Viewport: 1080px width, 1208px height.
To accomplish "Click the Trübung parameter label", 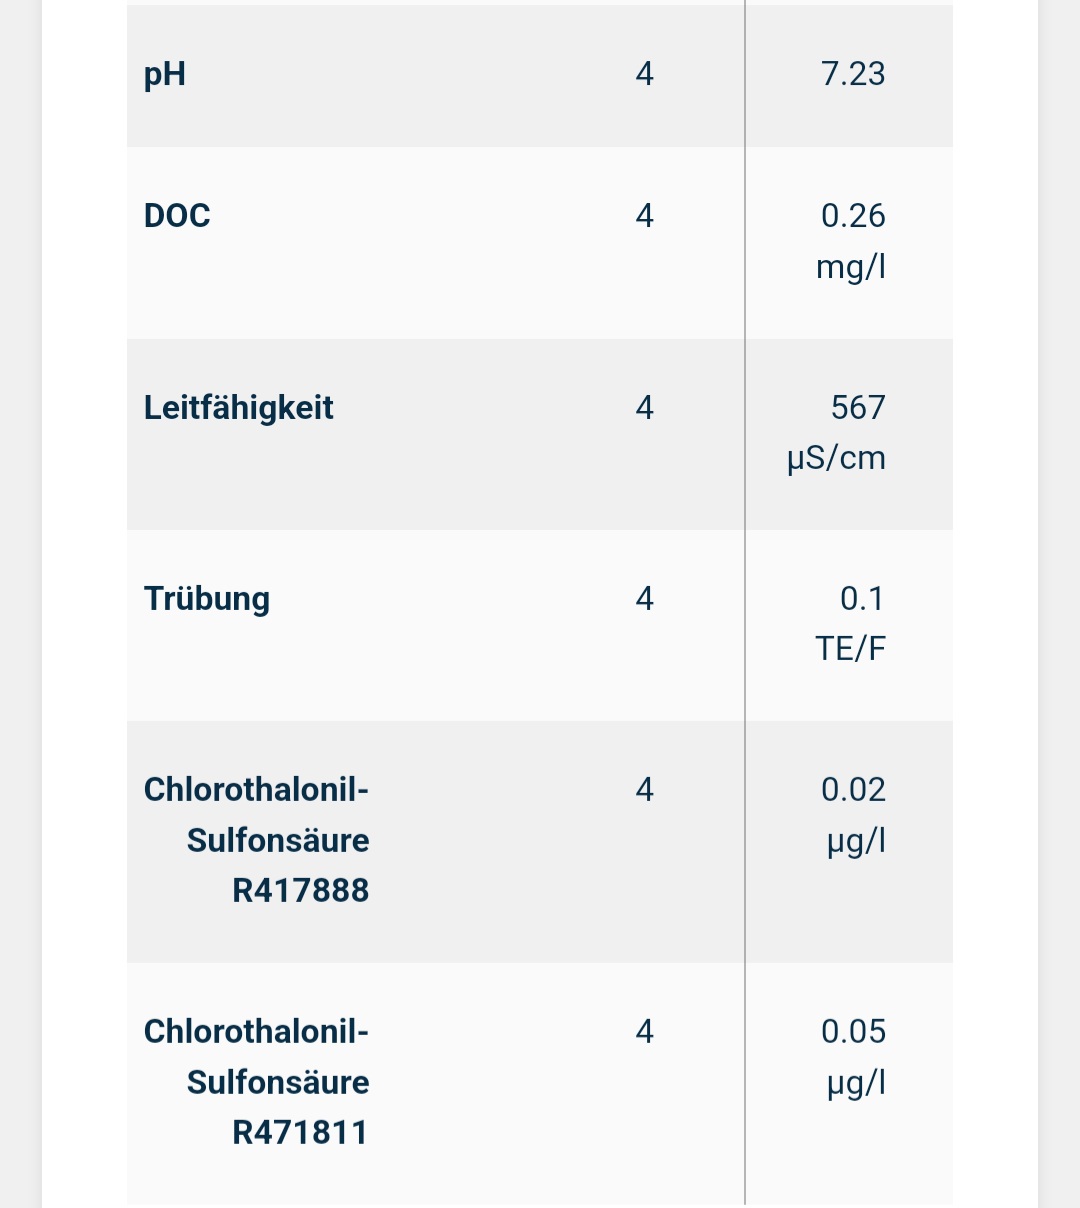I will pos(207,599).
